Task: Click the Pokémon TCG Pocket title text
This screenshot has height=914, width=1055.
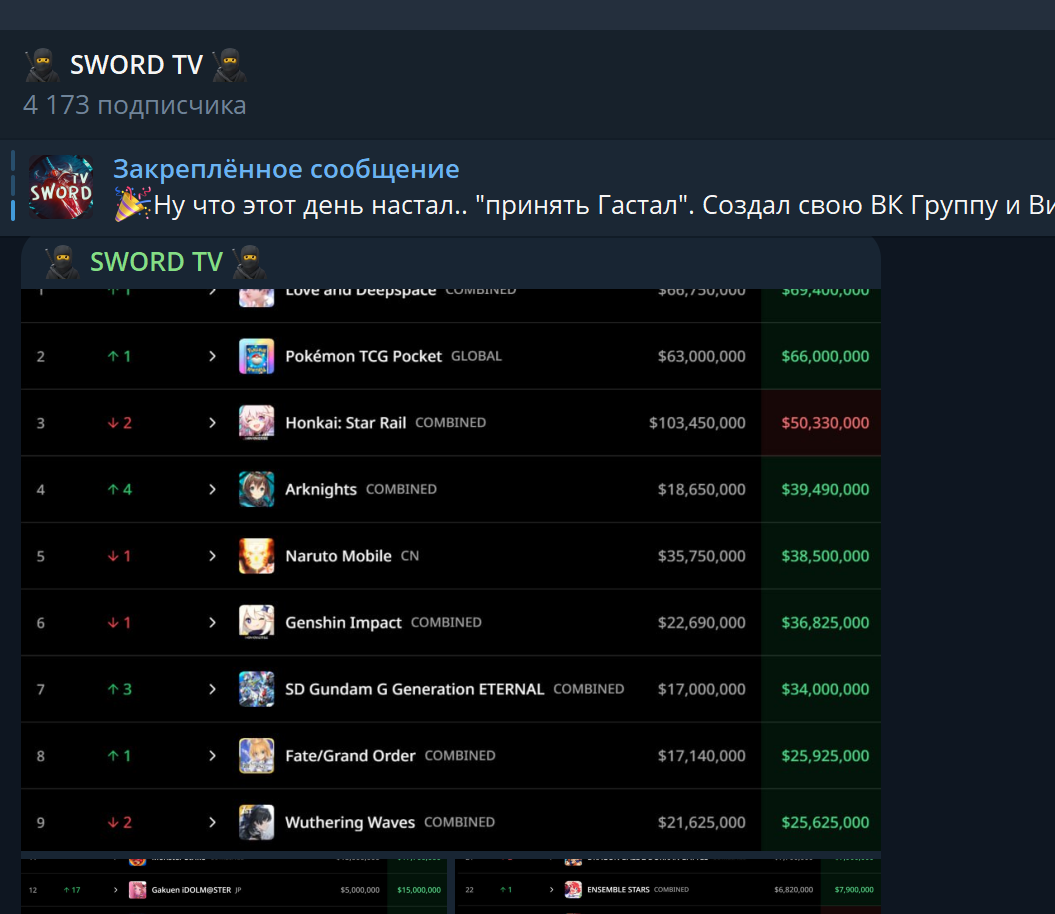Action: (363, 356)
